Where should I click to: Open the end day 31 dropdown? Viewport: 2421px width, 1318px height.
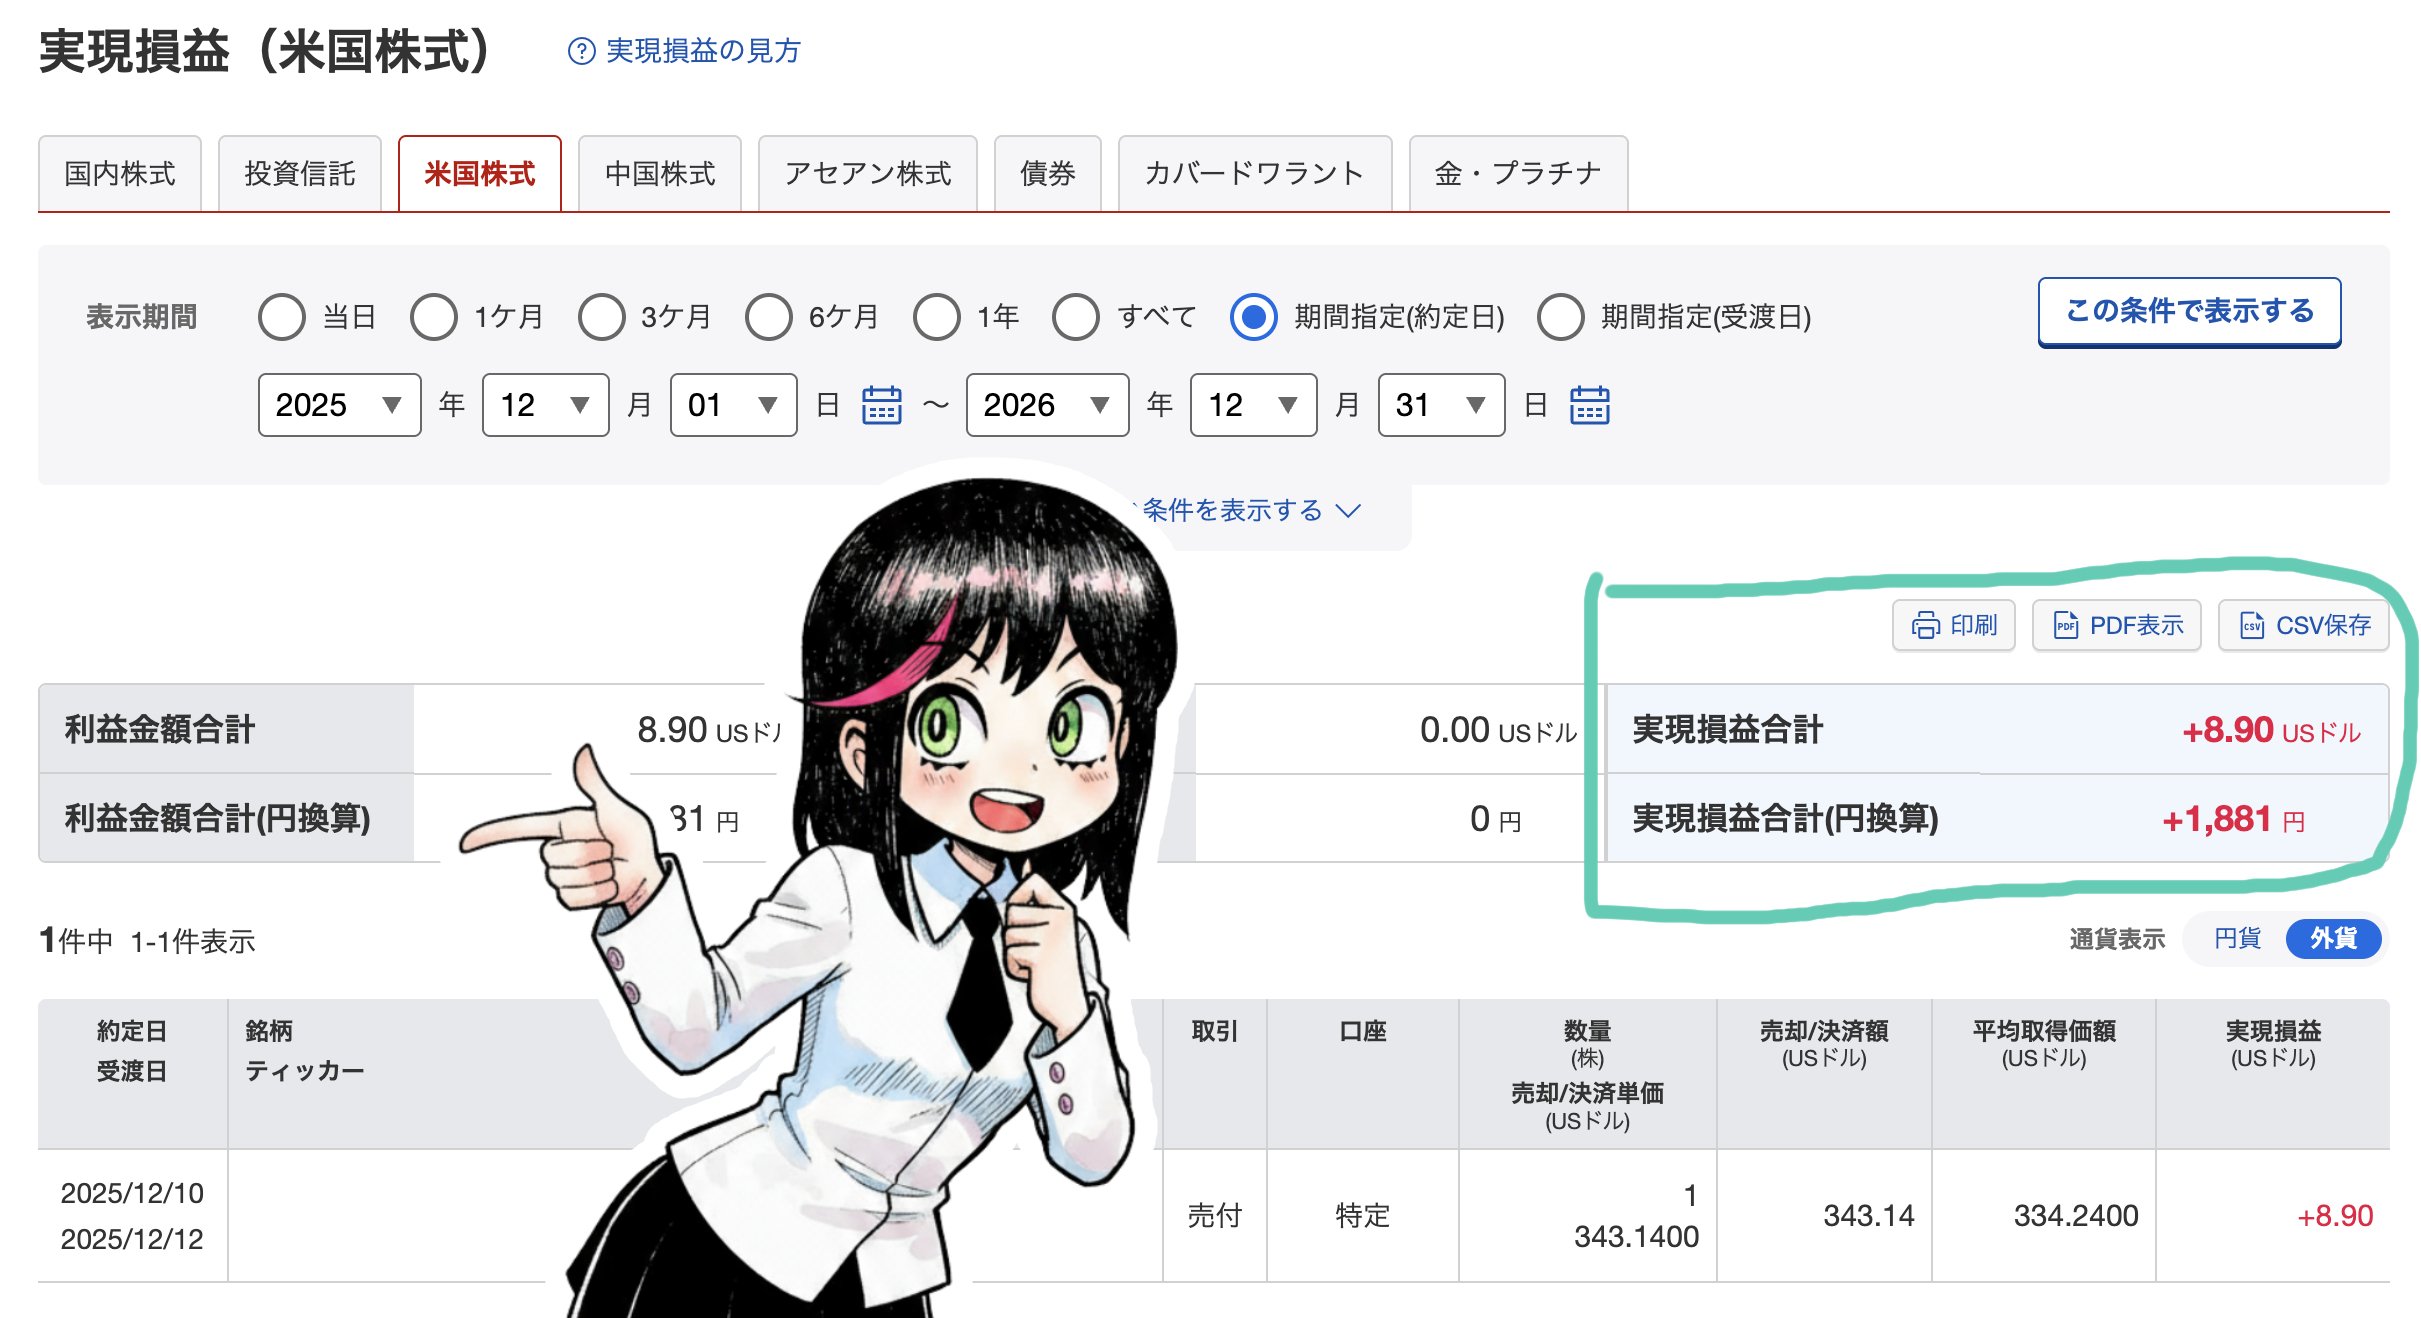[1441, 405]
